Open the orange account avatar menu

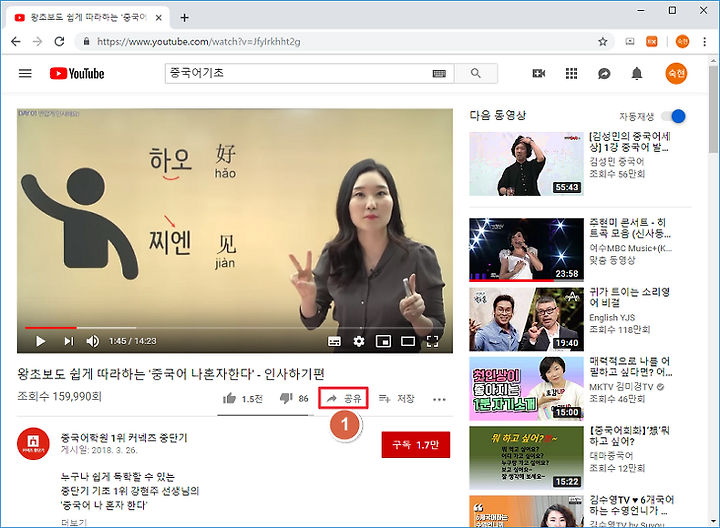(x=676, y=73)
